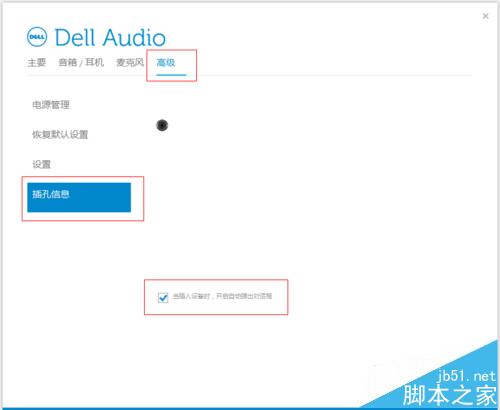Toggle the auto popup dialog checkbox
This screenshot has width=500, height=410.
[x=163, y=297]
